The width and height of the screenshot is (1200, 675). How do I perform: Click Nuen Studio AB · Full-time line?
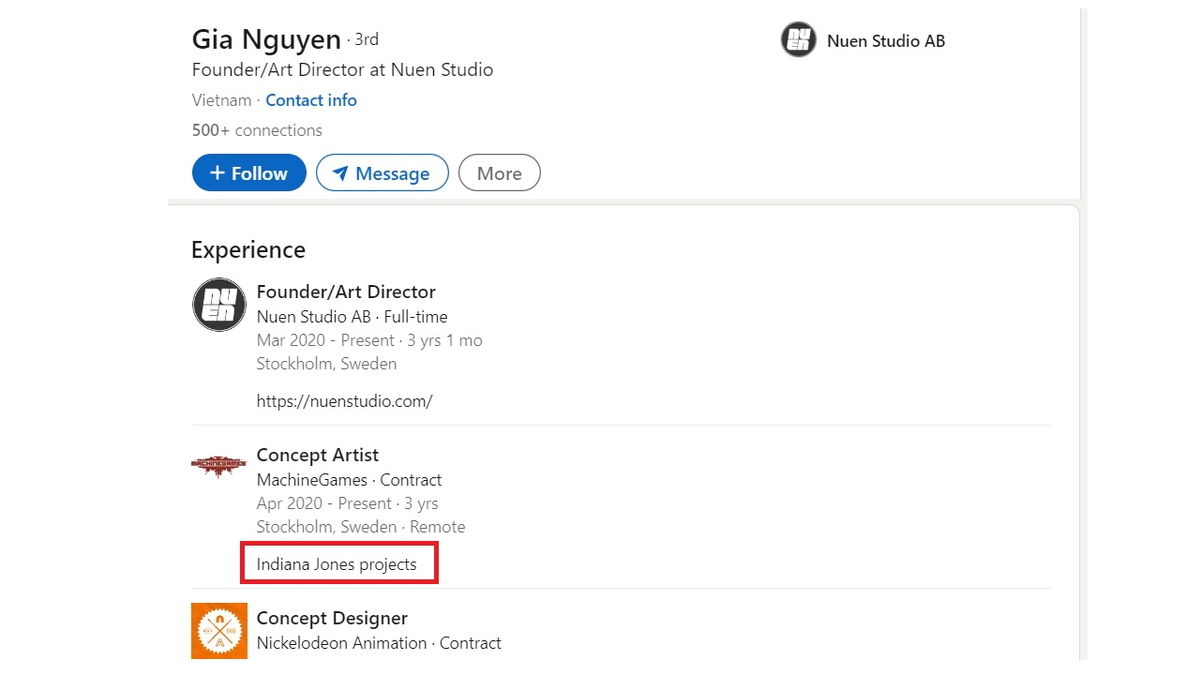[x=352, y=317]
